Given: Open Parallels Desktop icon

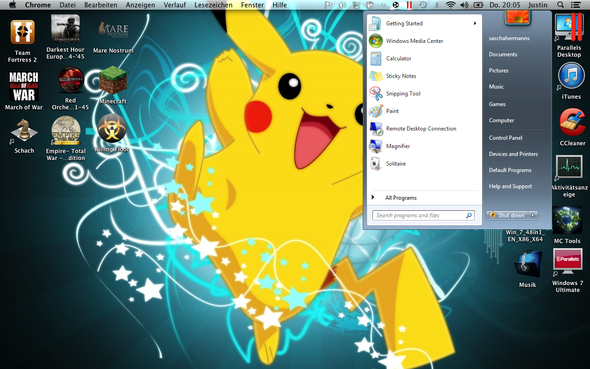Looking at the screenshot, I should pyautogui.click(x=570, y=27).
